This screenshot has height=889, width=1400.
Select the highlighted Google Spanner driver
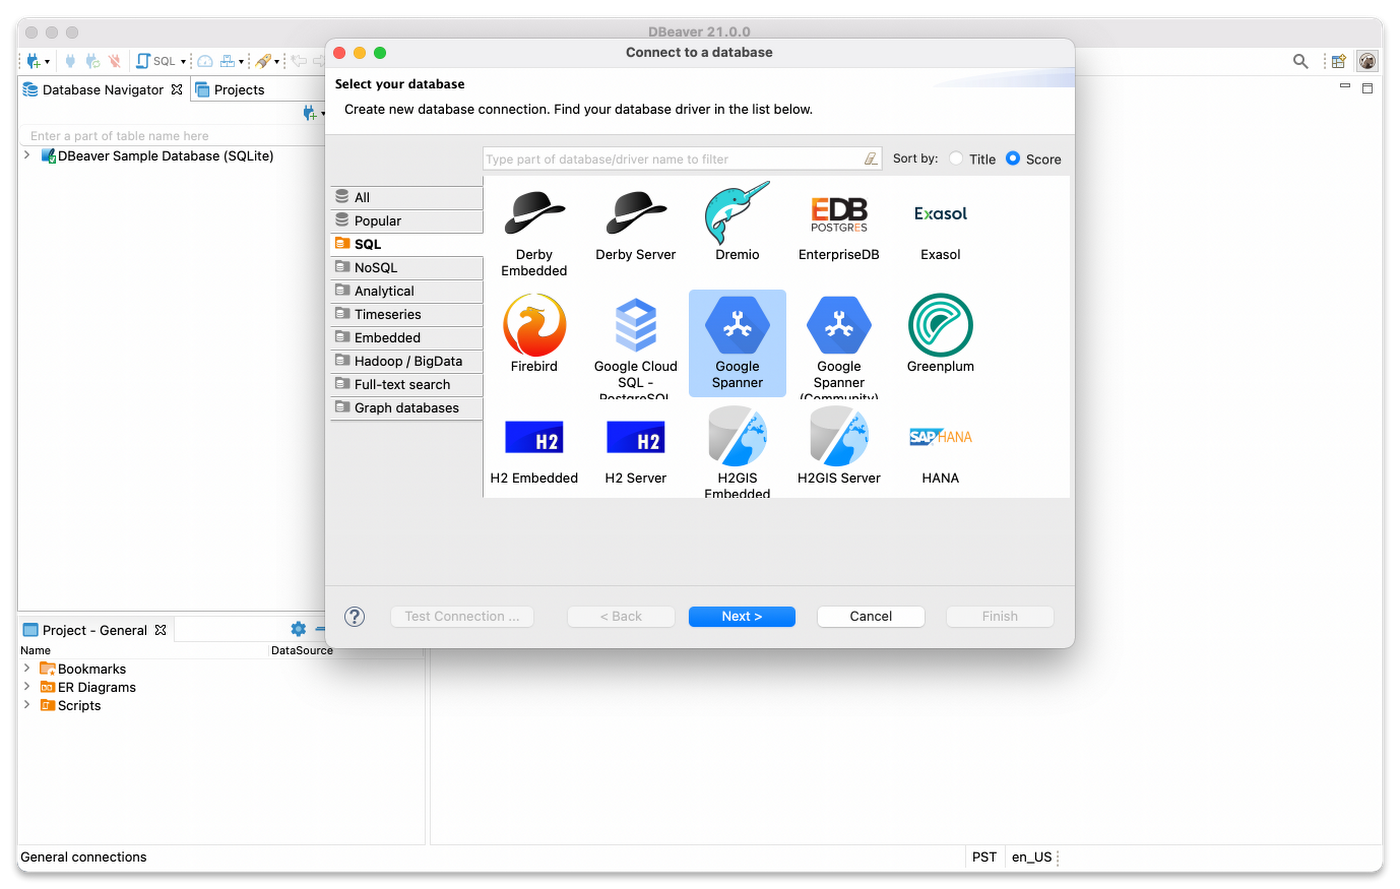click(x=737, y=343)
